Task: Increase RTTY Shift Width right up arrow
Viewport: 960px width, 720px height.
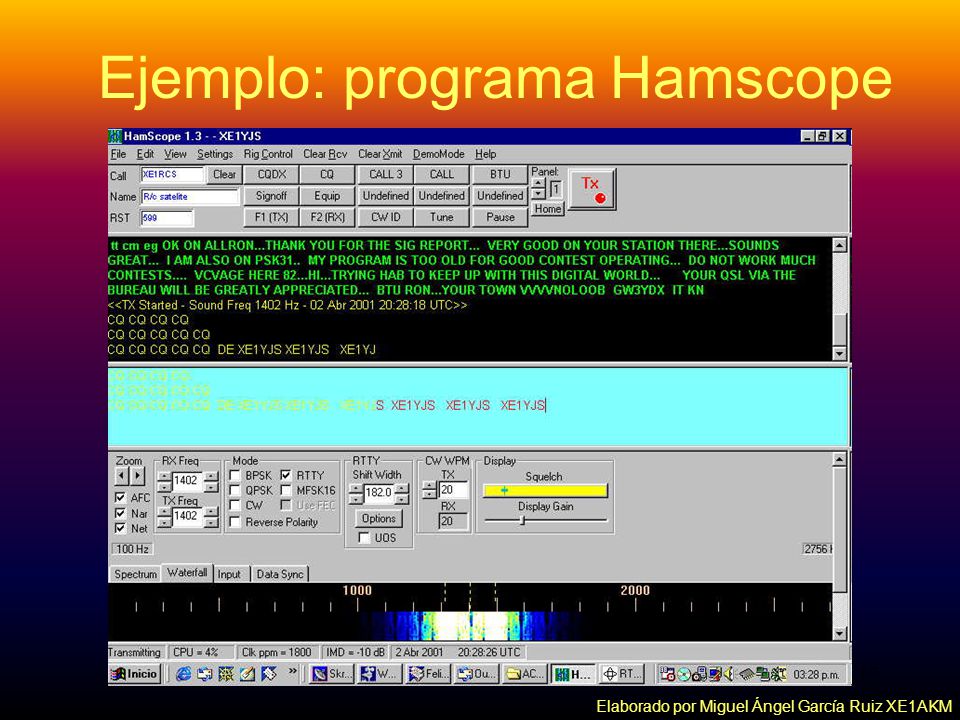Action: click(401, 488)
